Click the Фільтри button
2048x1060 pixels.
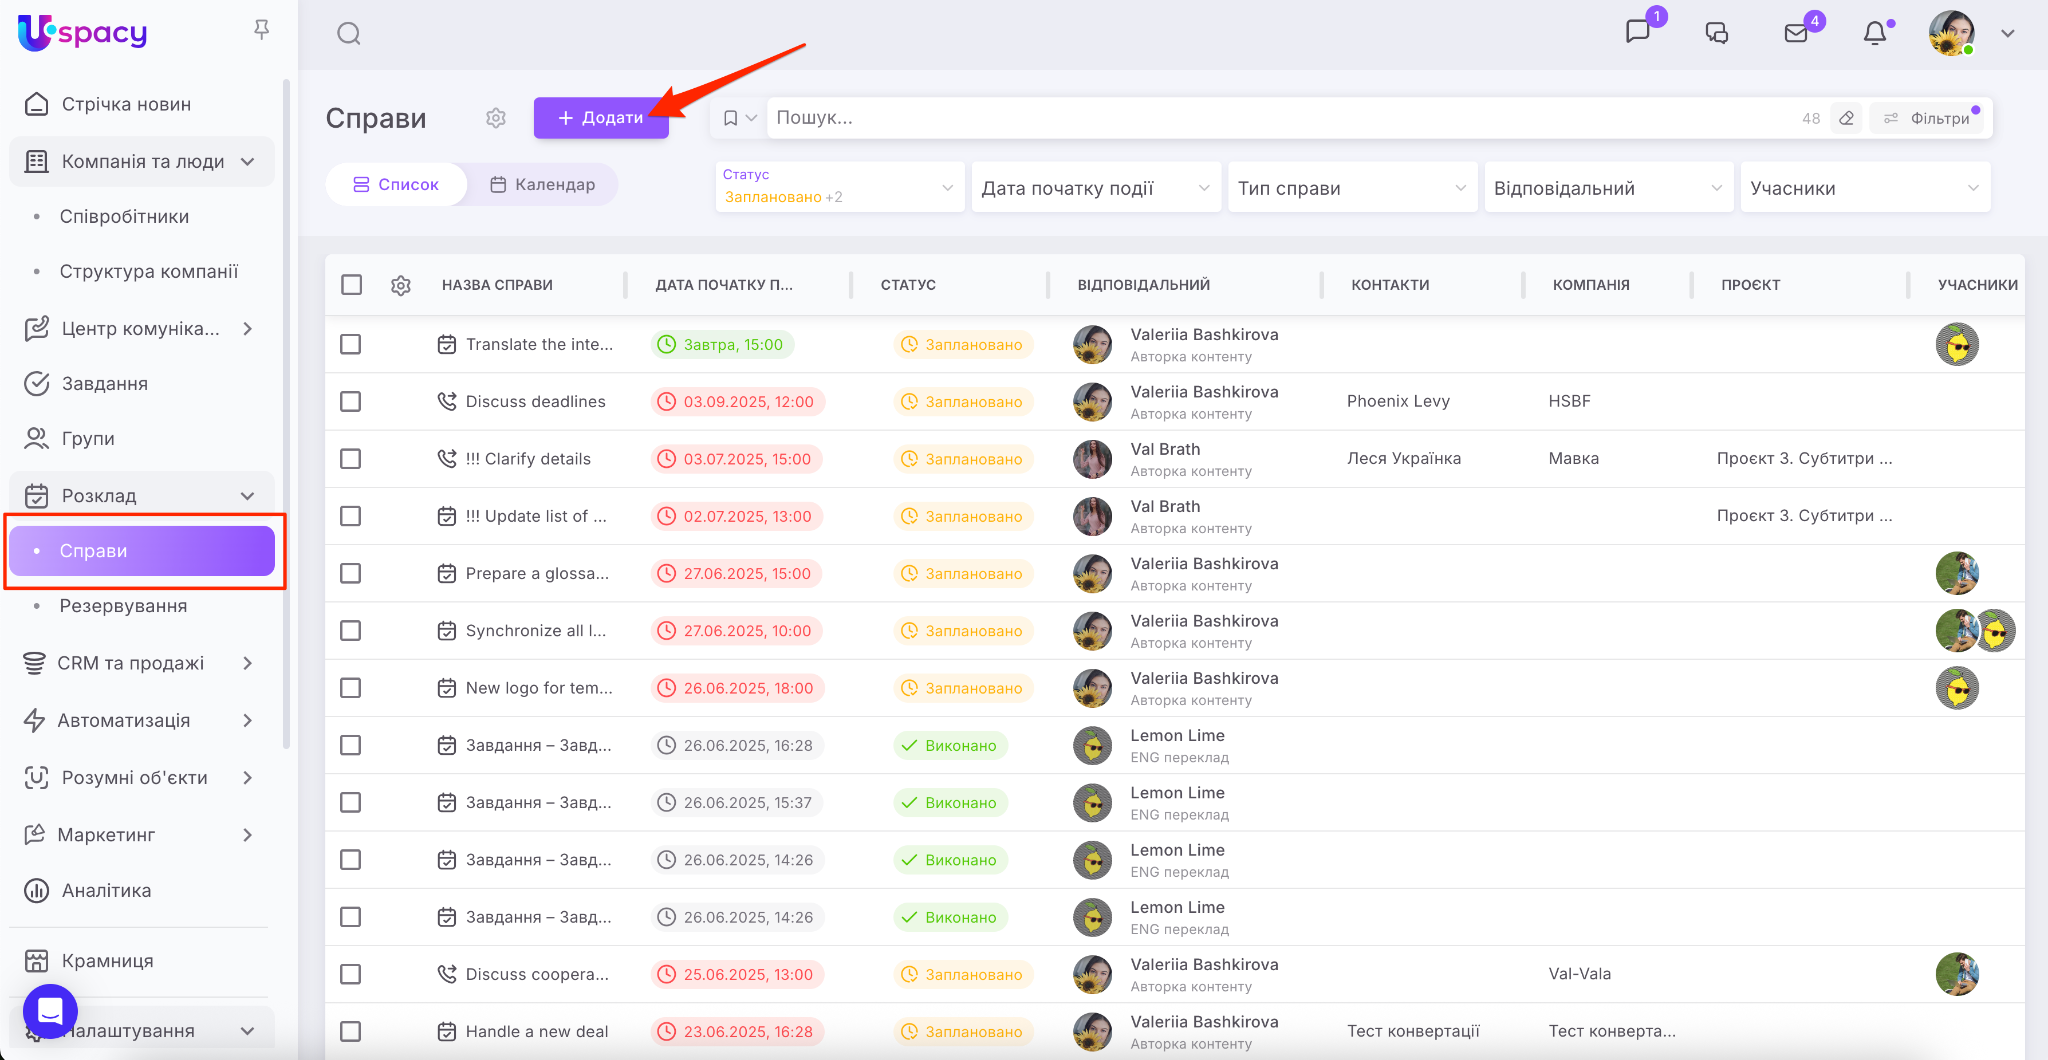[1929, 118]
